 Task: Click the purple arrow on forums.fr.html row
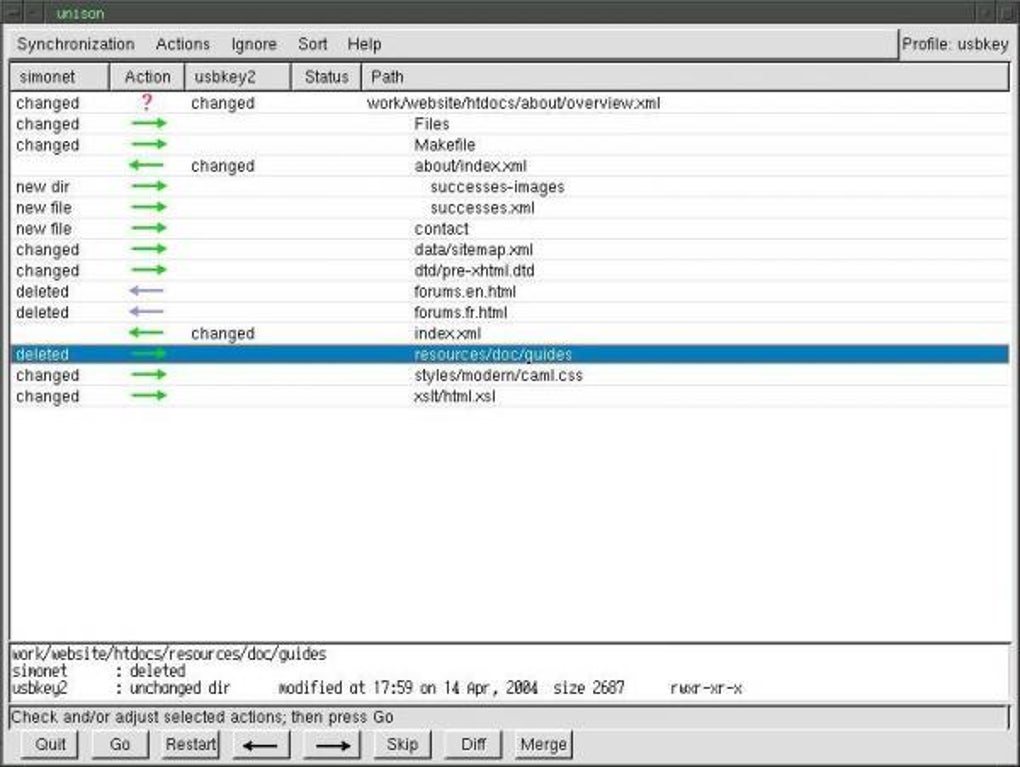click(146, 312)
